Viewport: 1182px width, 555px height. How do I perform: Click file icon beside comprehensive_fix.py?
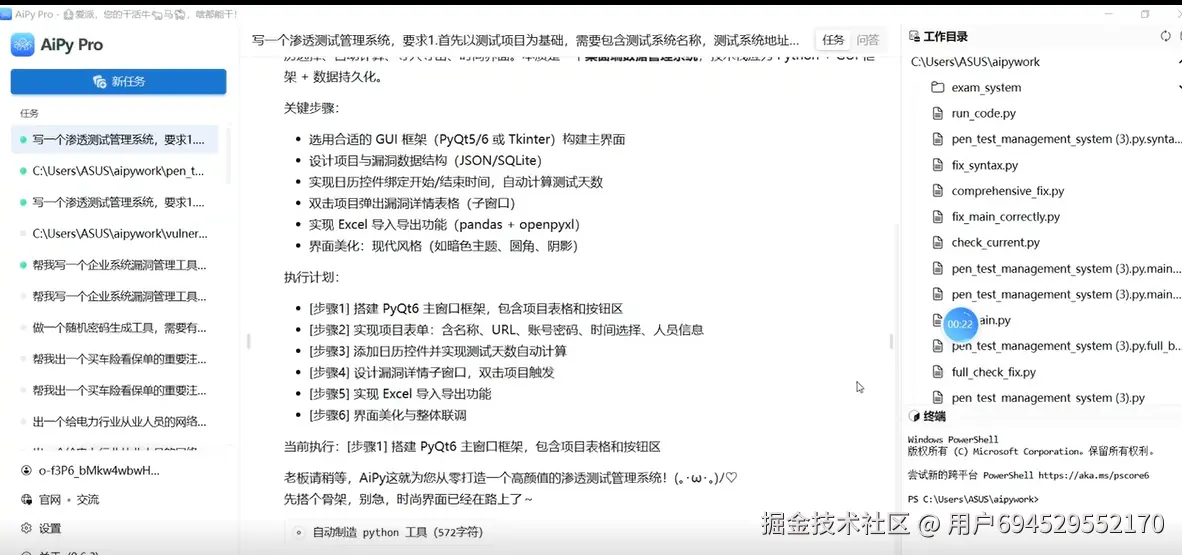[x=937, y=191]
